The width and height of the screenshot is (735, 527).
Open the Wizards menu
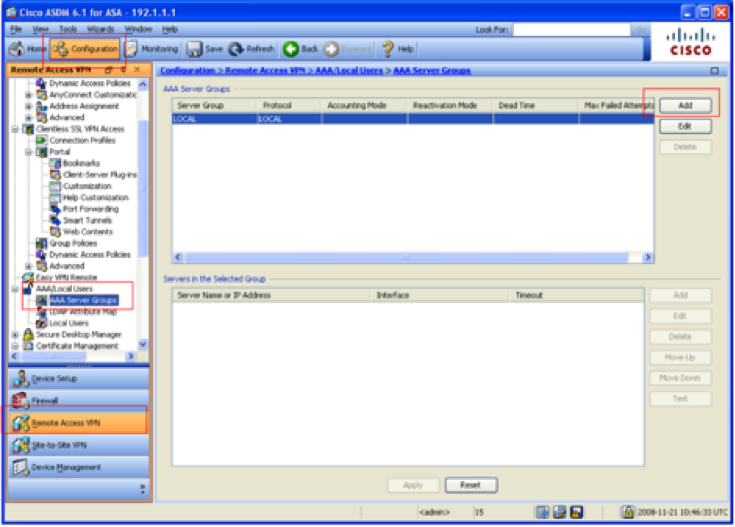tap(100, 29)
